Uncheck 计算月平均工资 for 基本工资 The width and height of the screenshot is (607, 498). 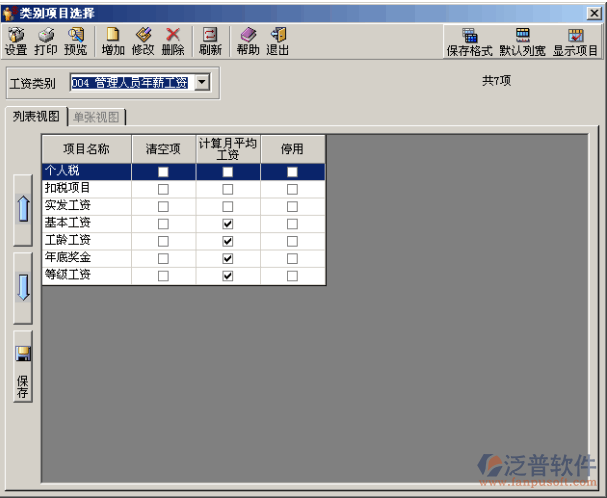[228, 224]
